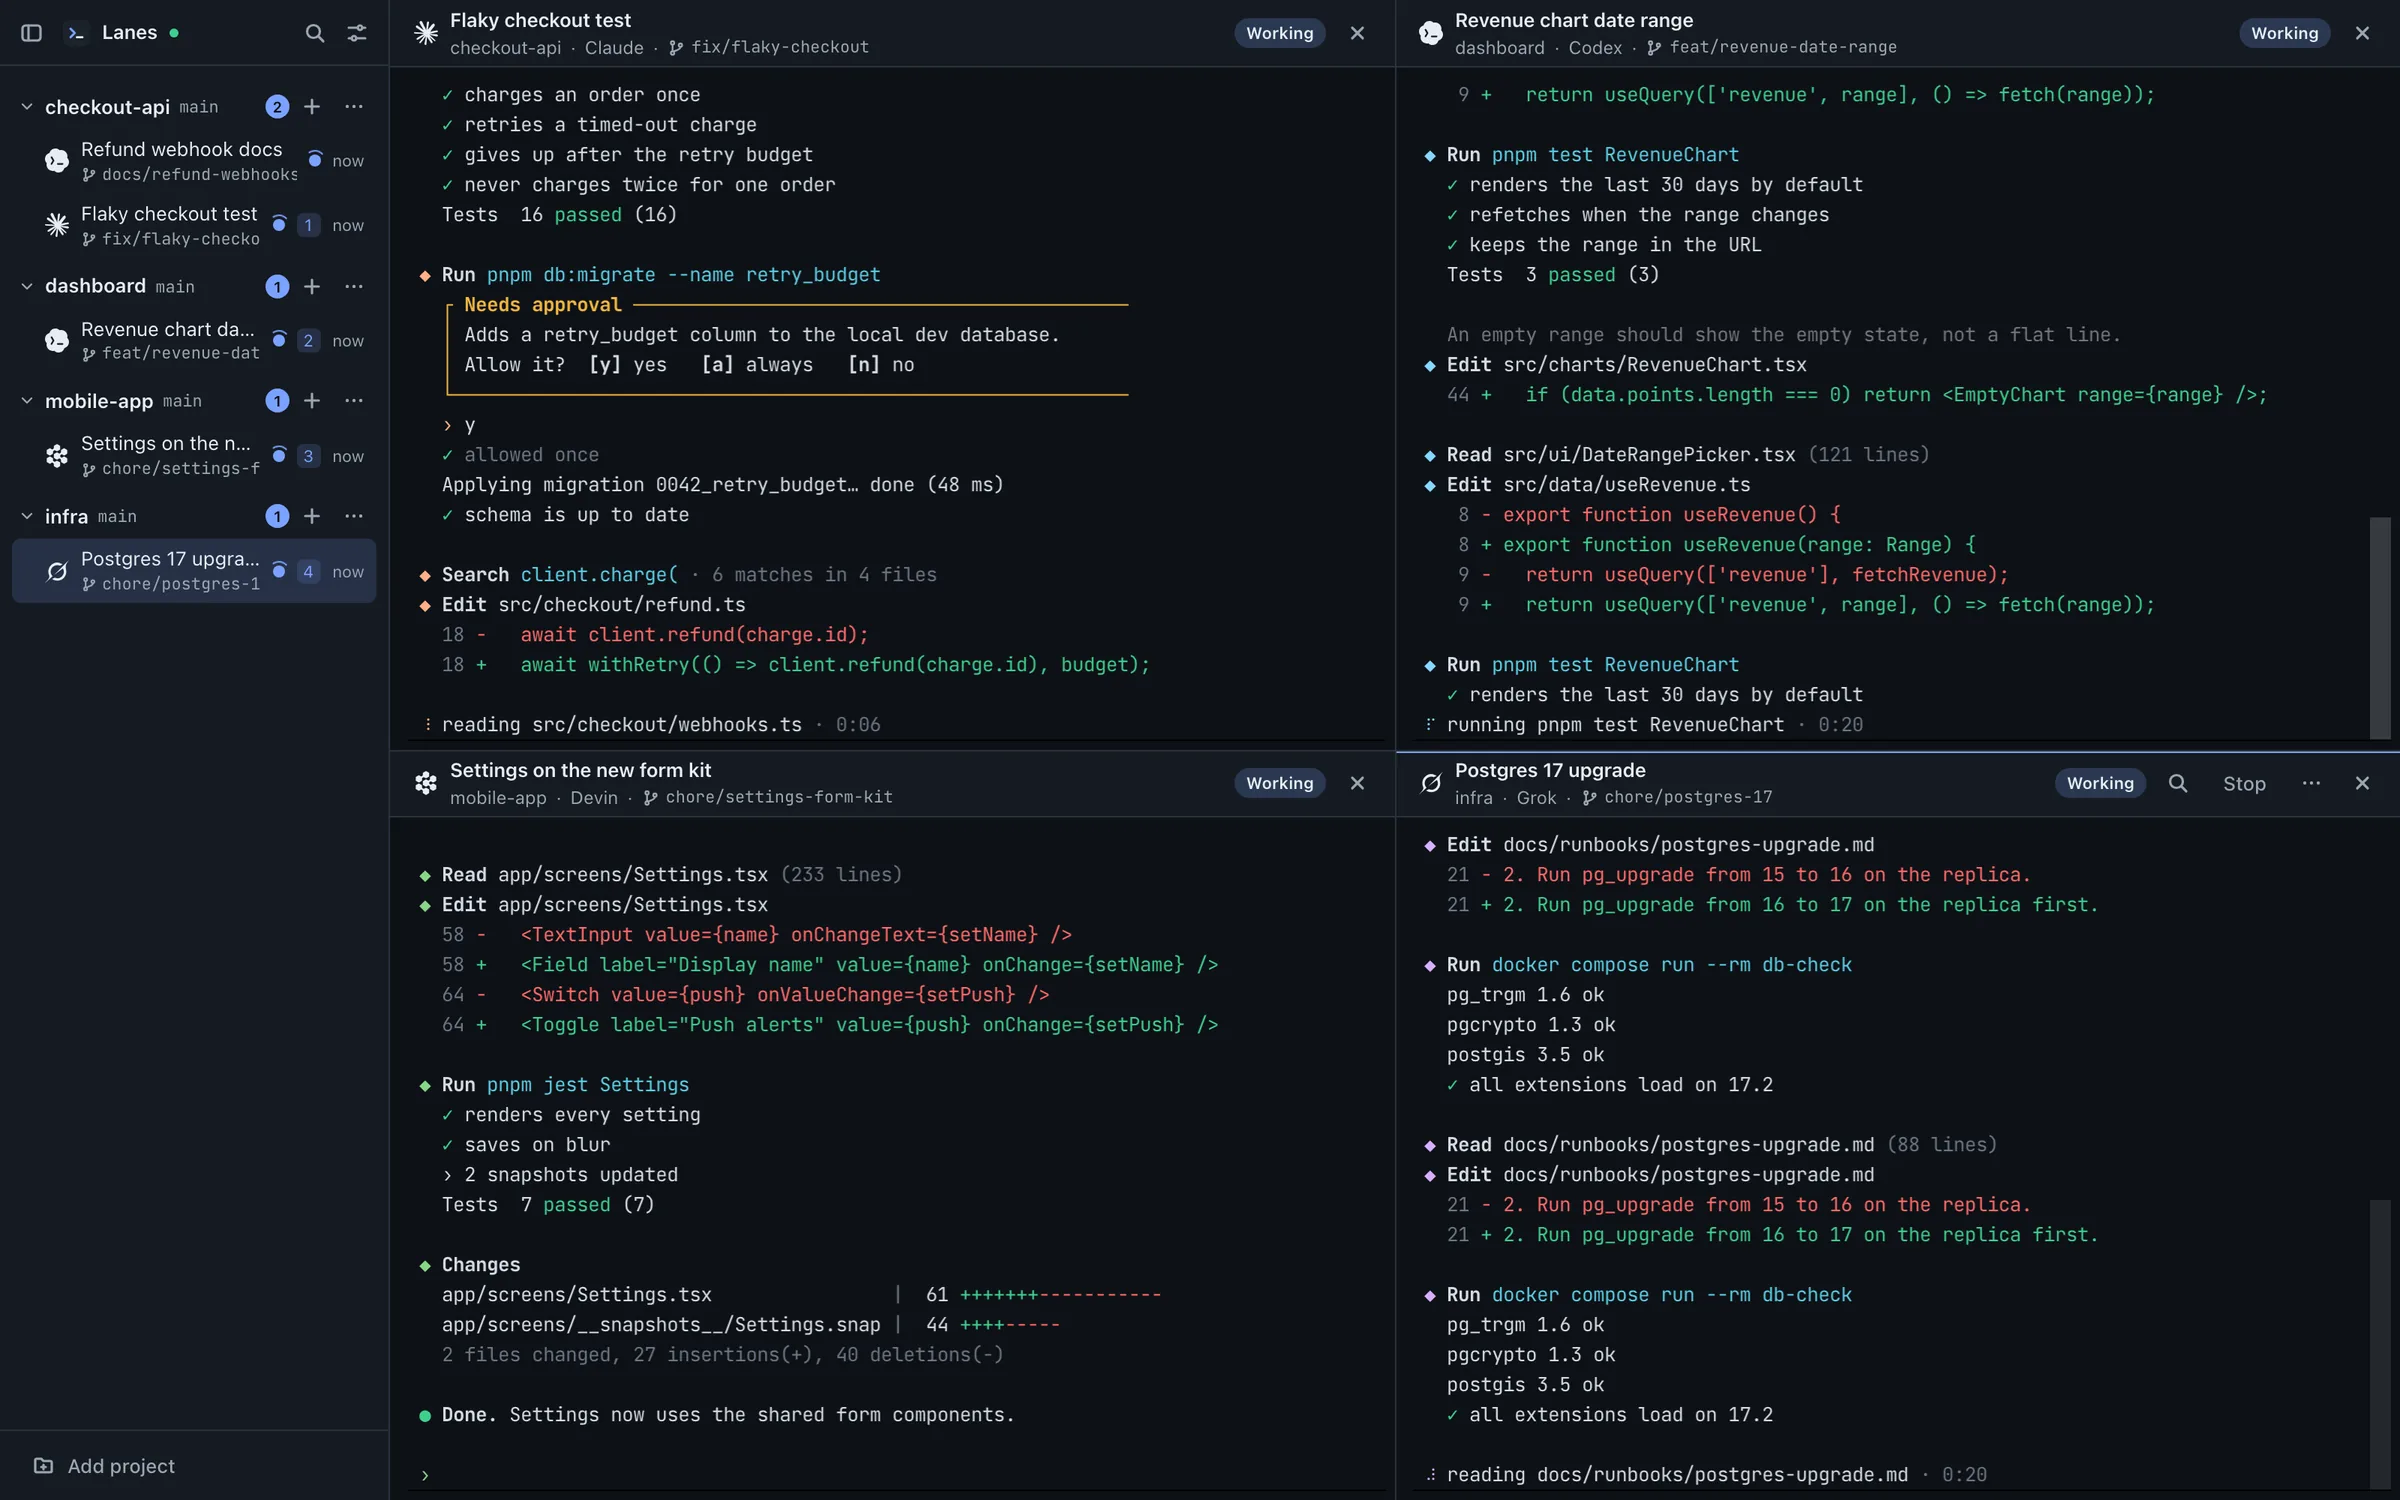2400x1500 pixels.
Task: Collapse the checkout-api project group
Action: [x=27, y=107]
